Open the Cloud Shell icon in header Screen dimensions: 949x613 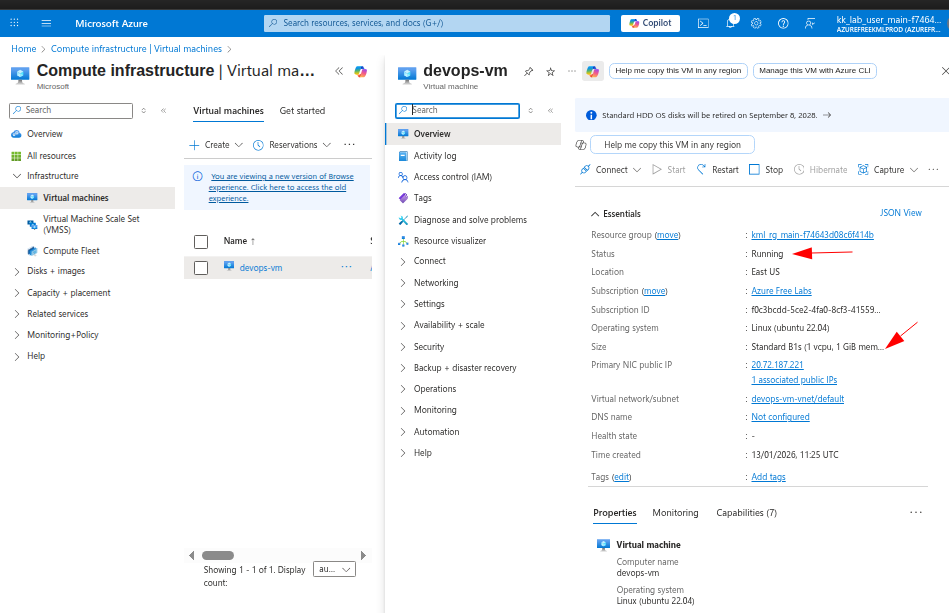coord(704,23)
